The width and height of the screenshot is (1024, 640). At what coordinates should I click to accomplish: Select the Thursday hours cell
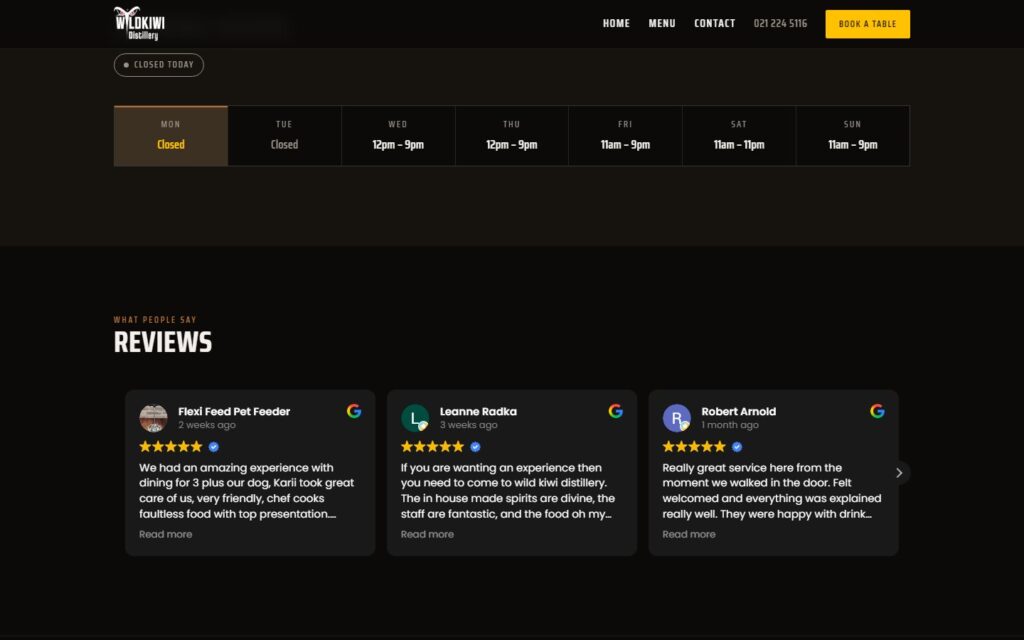[x=511, y=136]
